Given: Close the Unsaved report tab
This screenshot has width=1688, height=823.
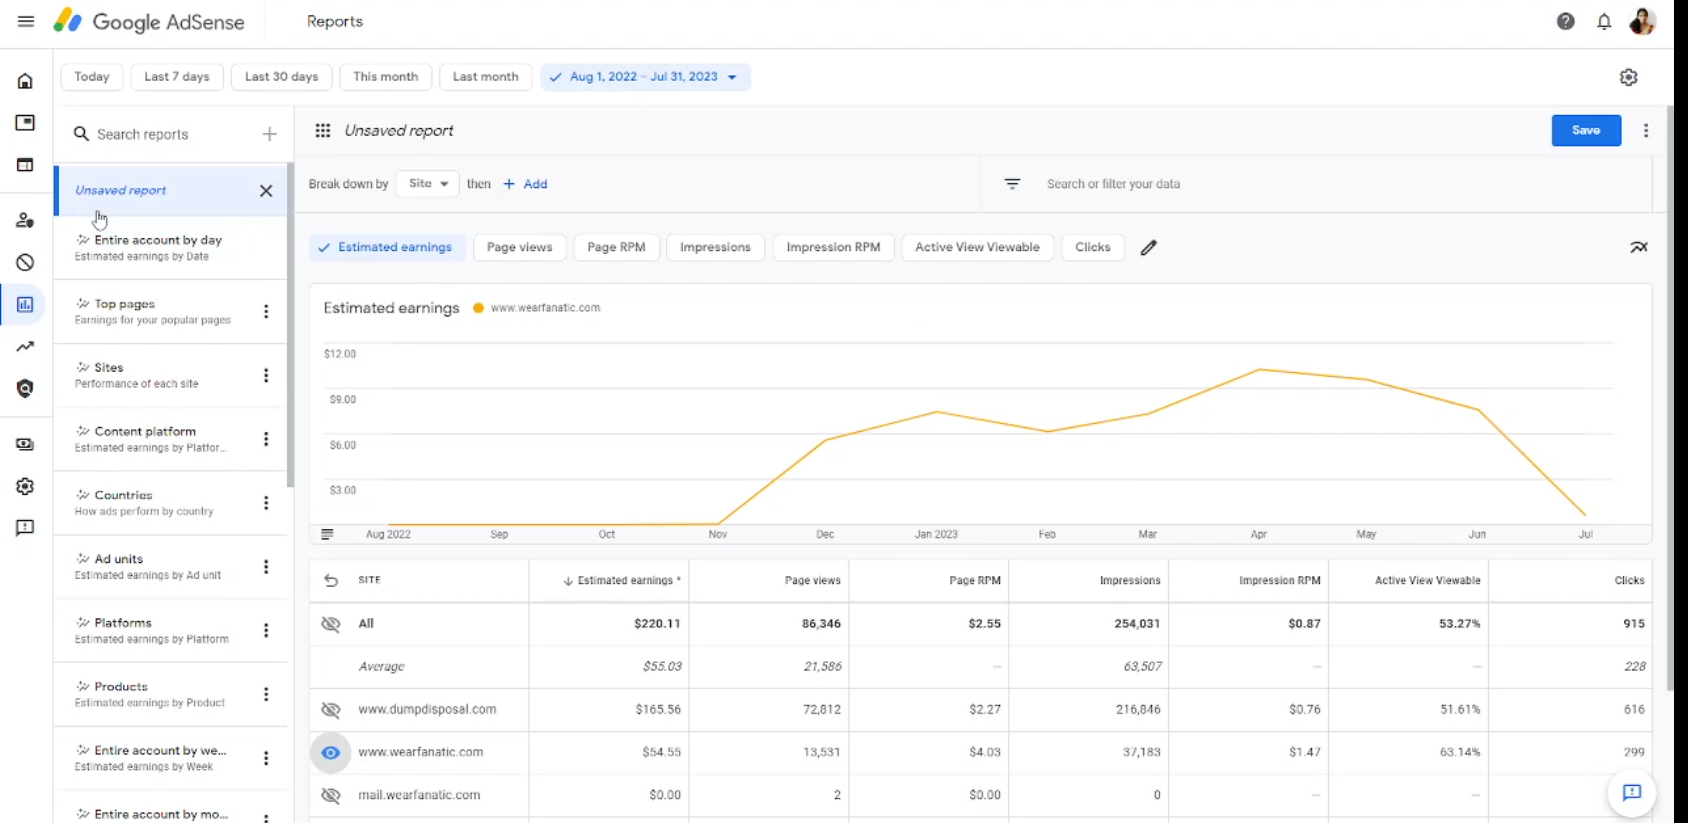Looking at the screenshot, I should click(266, 191).
